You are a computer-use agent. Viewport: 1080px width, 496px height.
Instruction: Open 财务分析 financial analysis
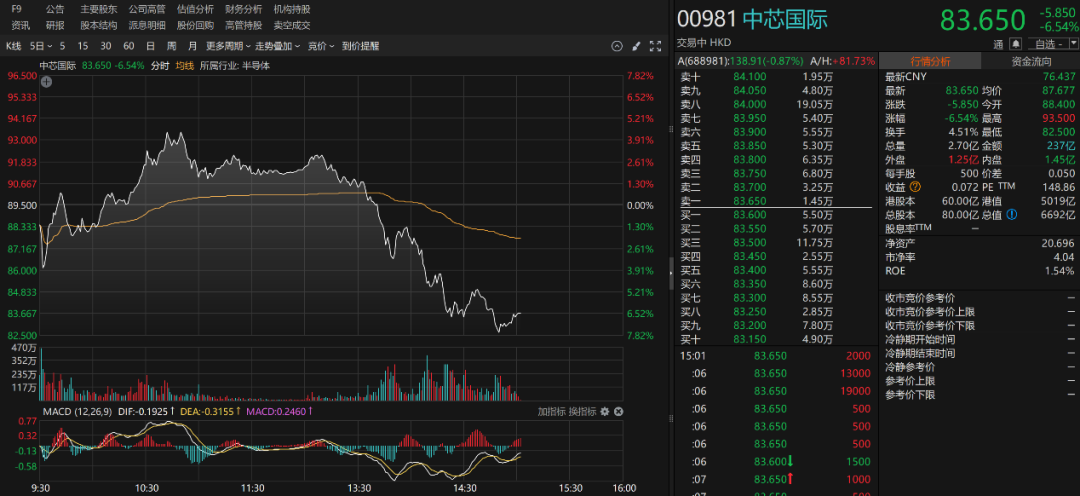pyautogui.click(x=243, y=9)
